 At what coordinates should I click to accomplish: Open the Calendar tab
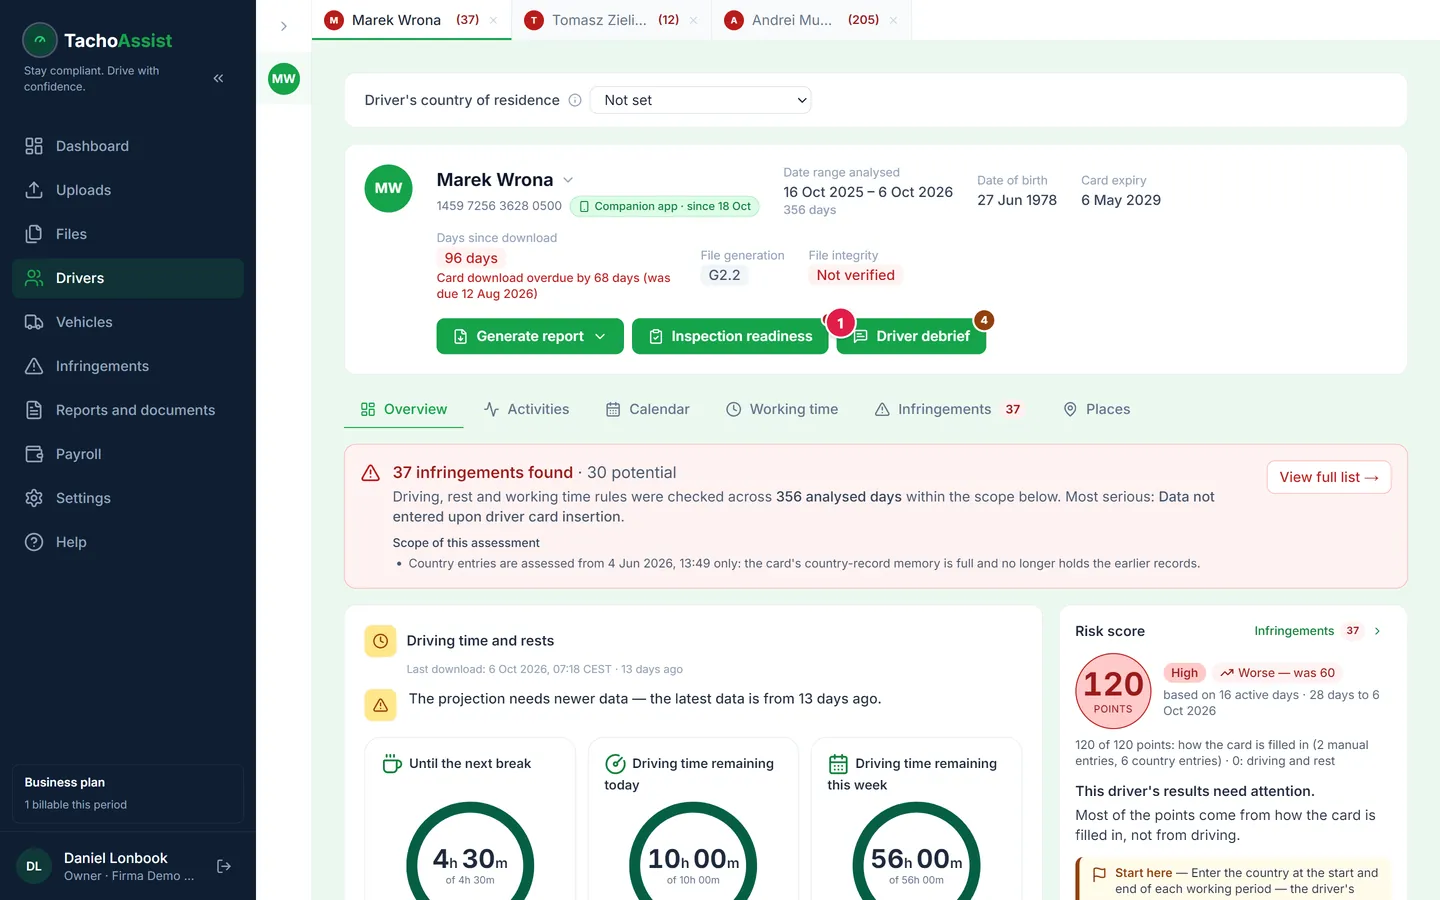click(x=648, y=409)
